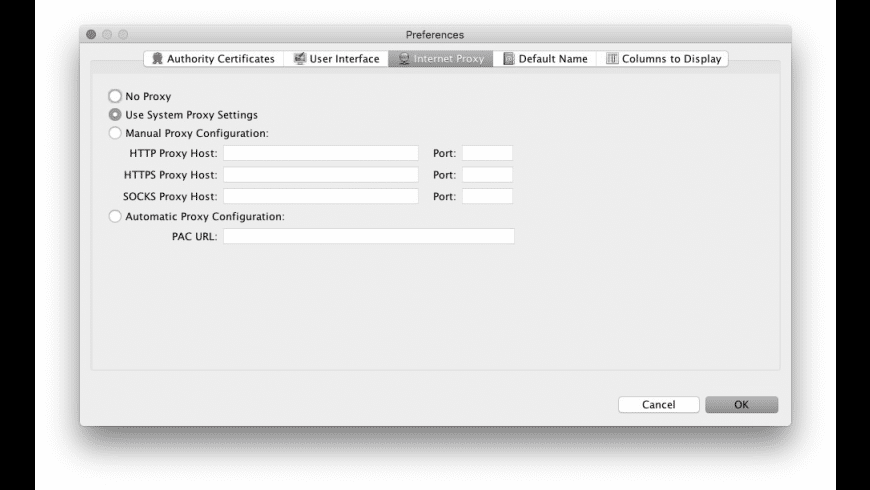Click the SOCKS Proxy Host field
The height and width of the screenshot is (490, 870).
tap(321, 196)
